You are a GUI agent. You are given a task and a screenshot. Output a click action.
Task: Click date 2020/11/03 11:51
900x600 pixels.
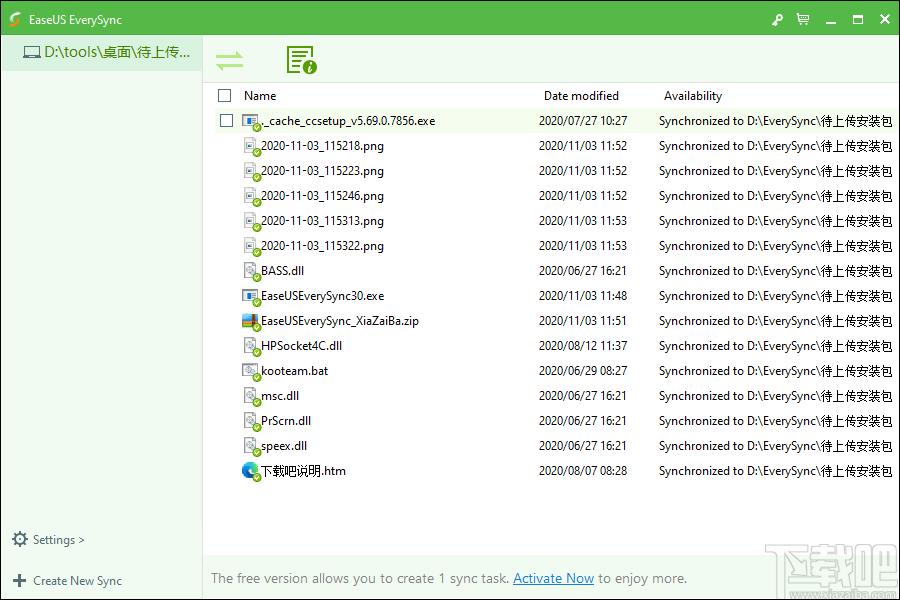[x=583, y=321]
